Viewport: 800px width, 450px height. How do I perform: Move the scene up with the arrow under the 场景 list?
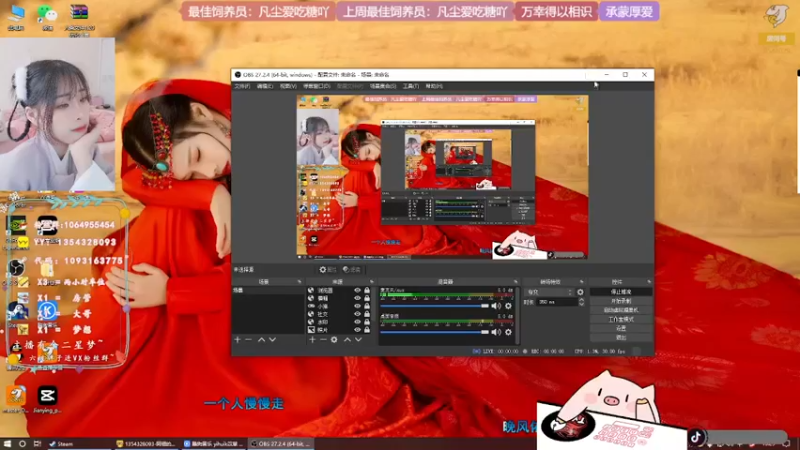(261, 340)
